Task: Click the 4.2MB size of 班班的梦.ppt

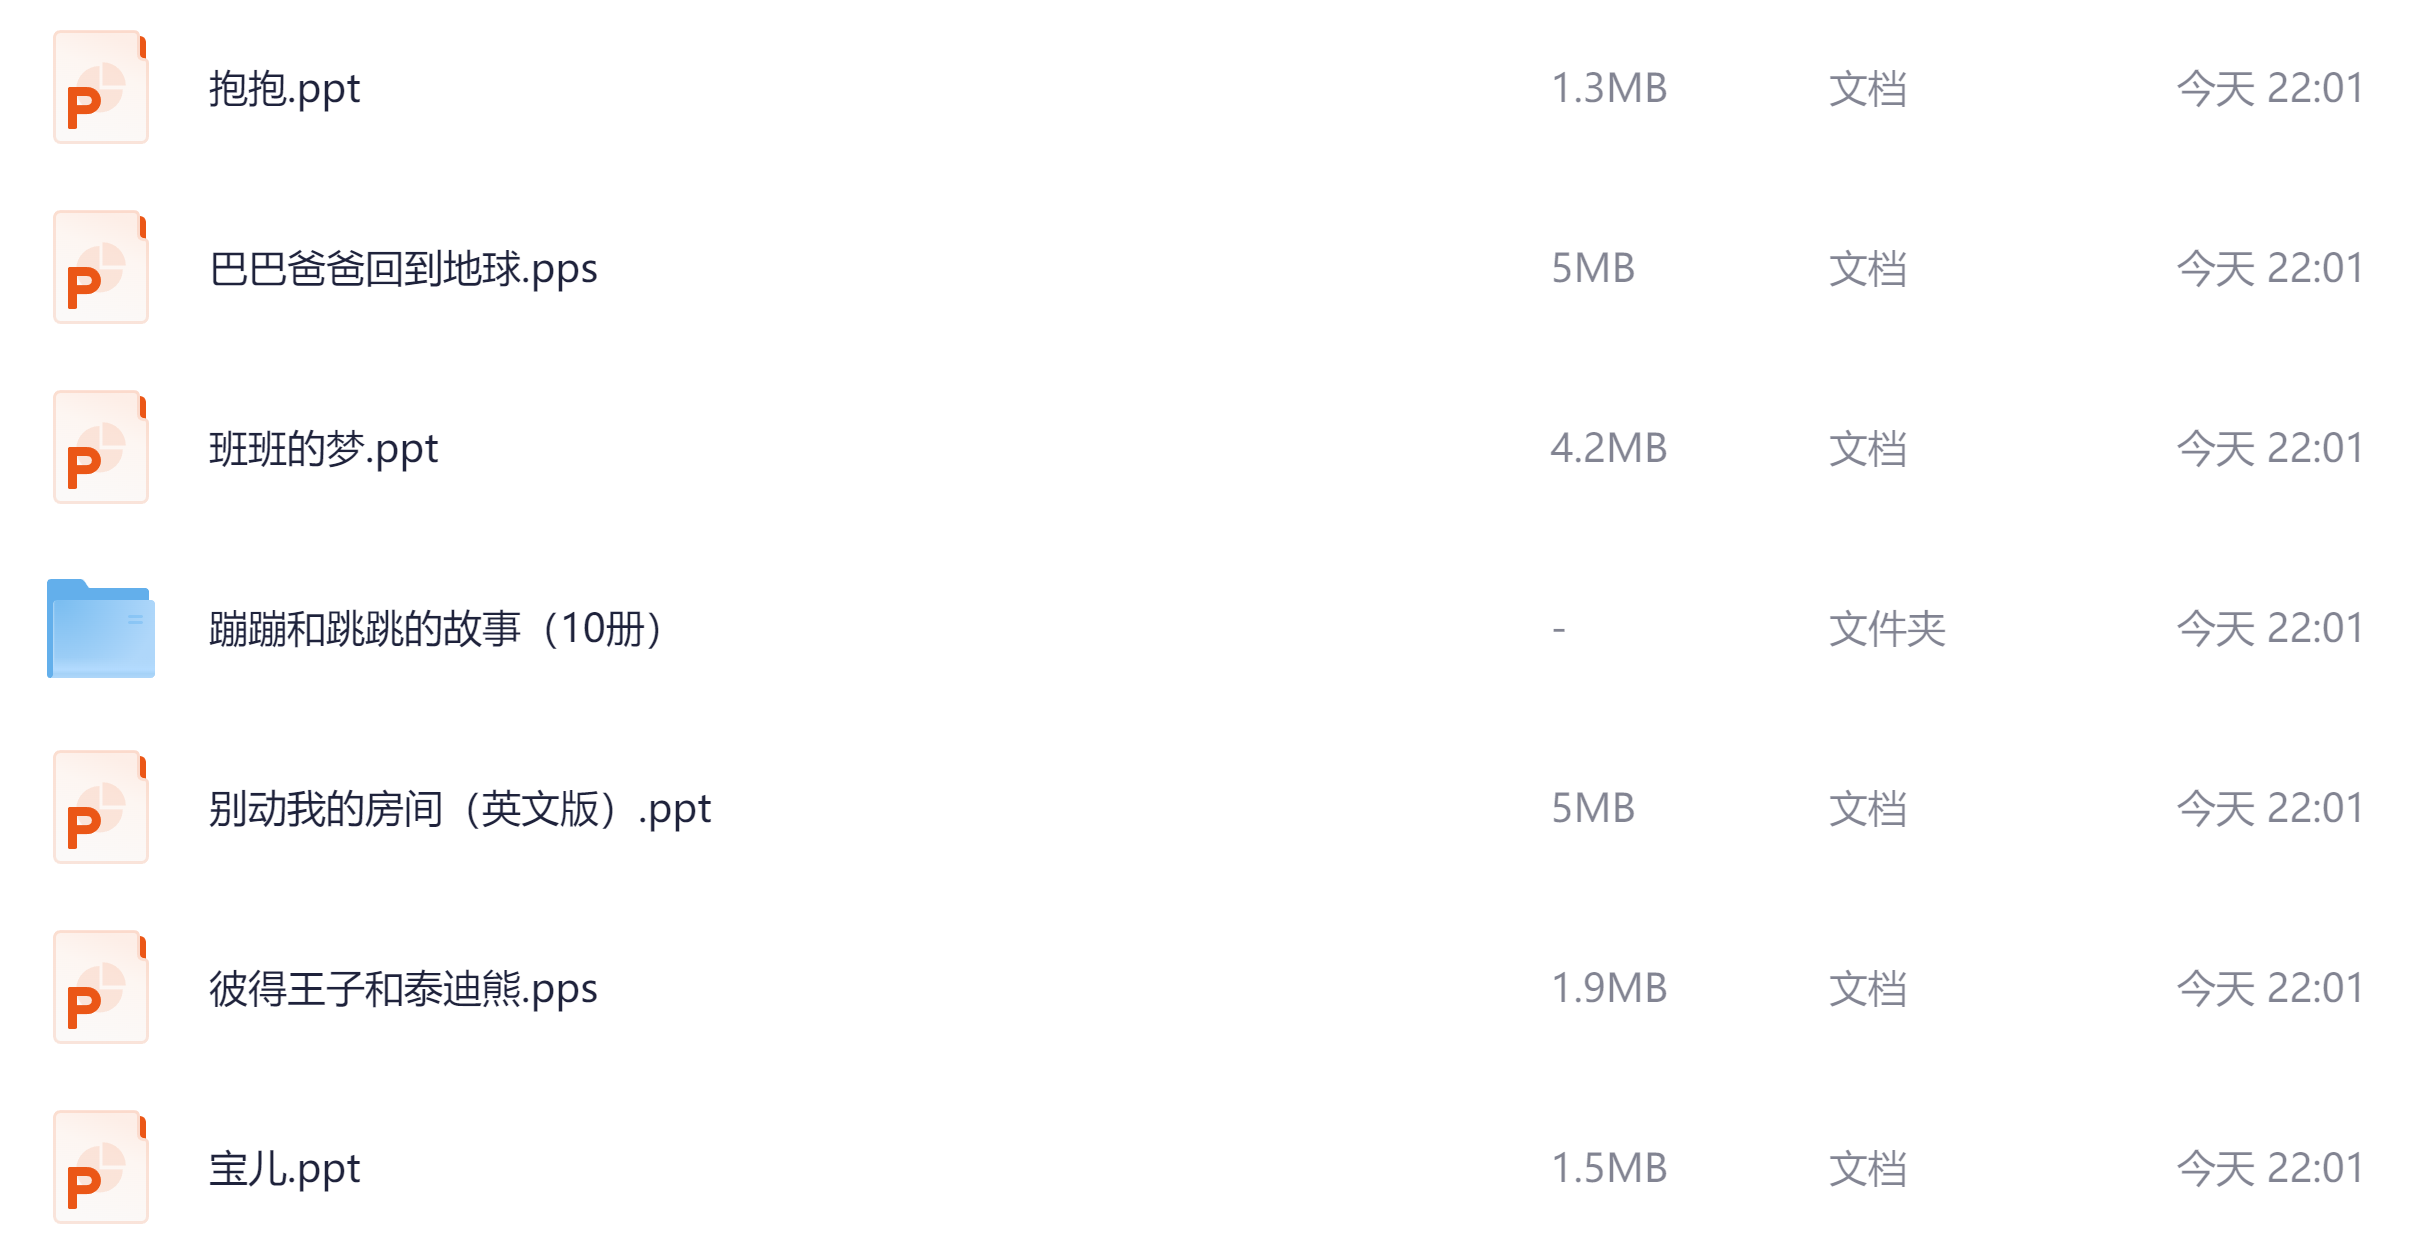Action: (x=1608, y=449)
